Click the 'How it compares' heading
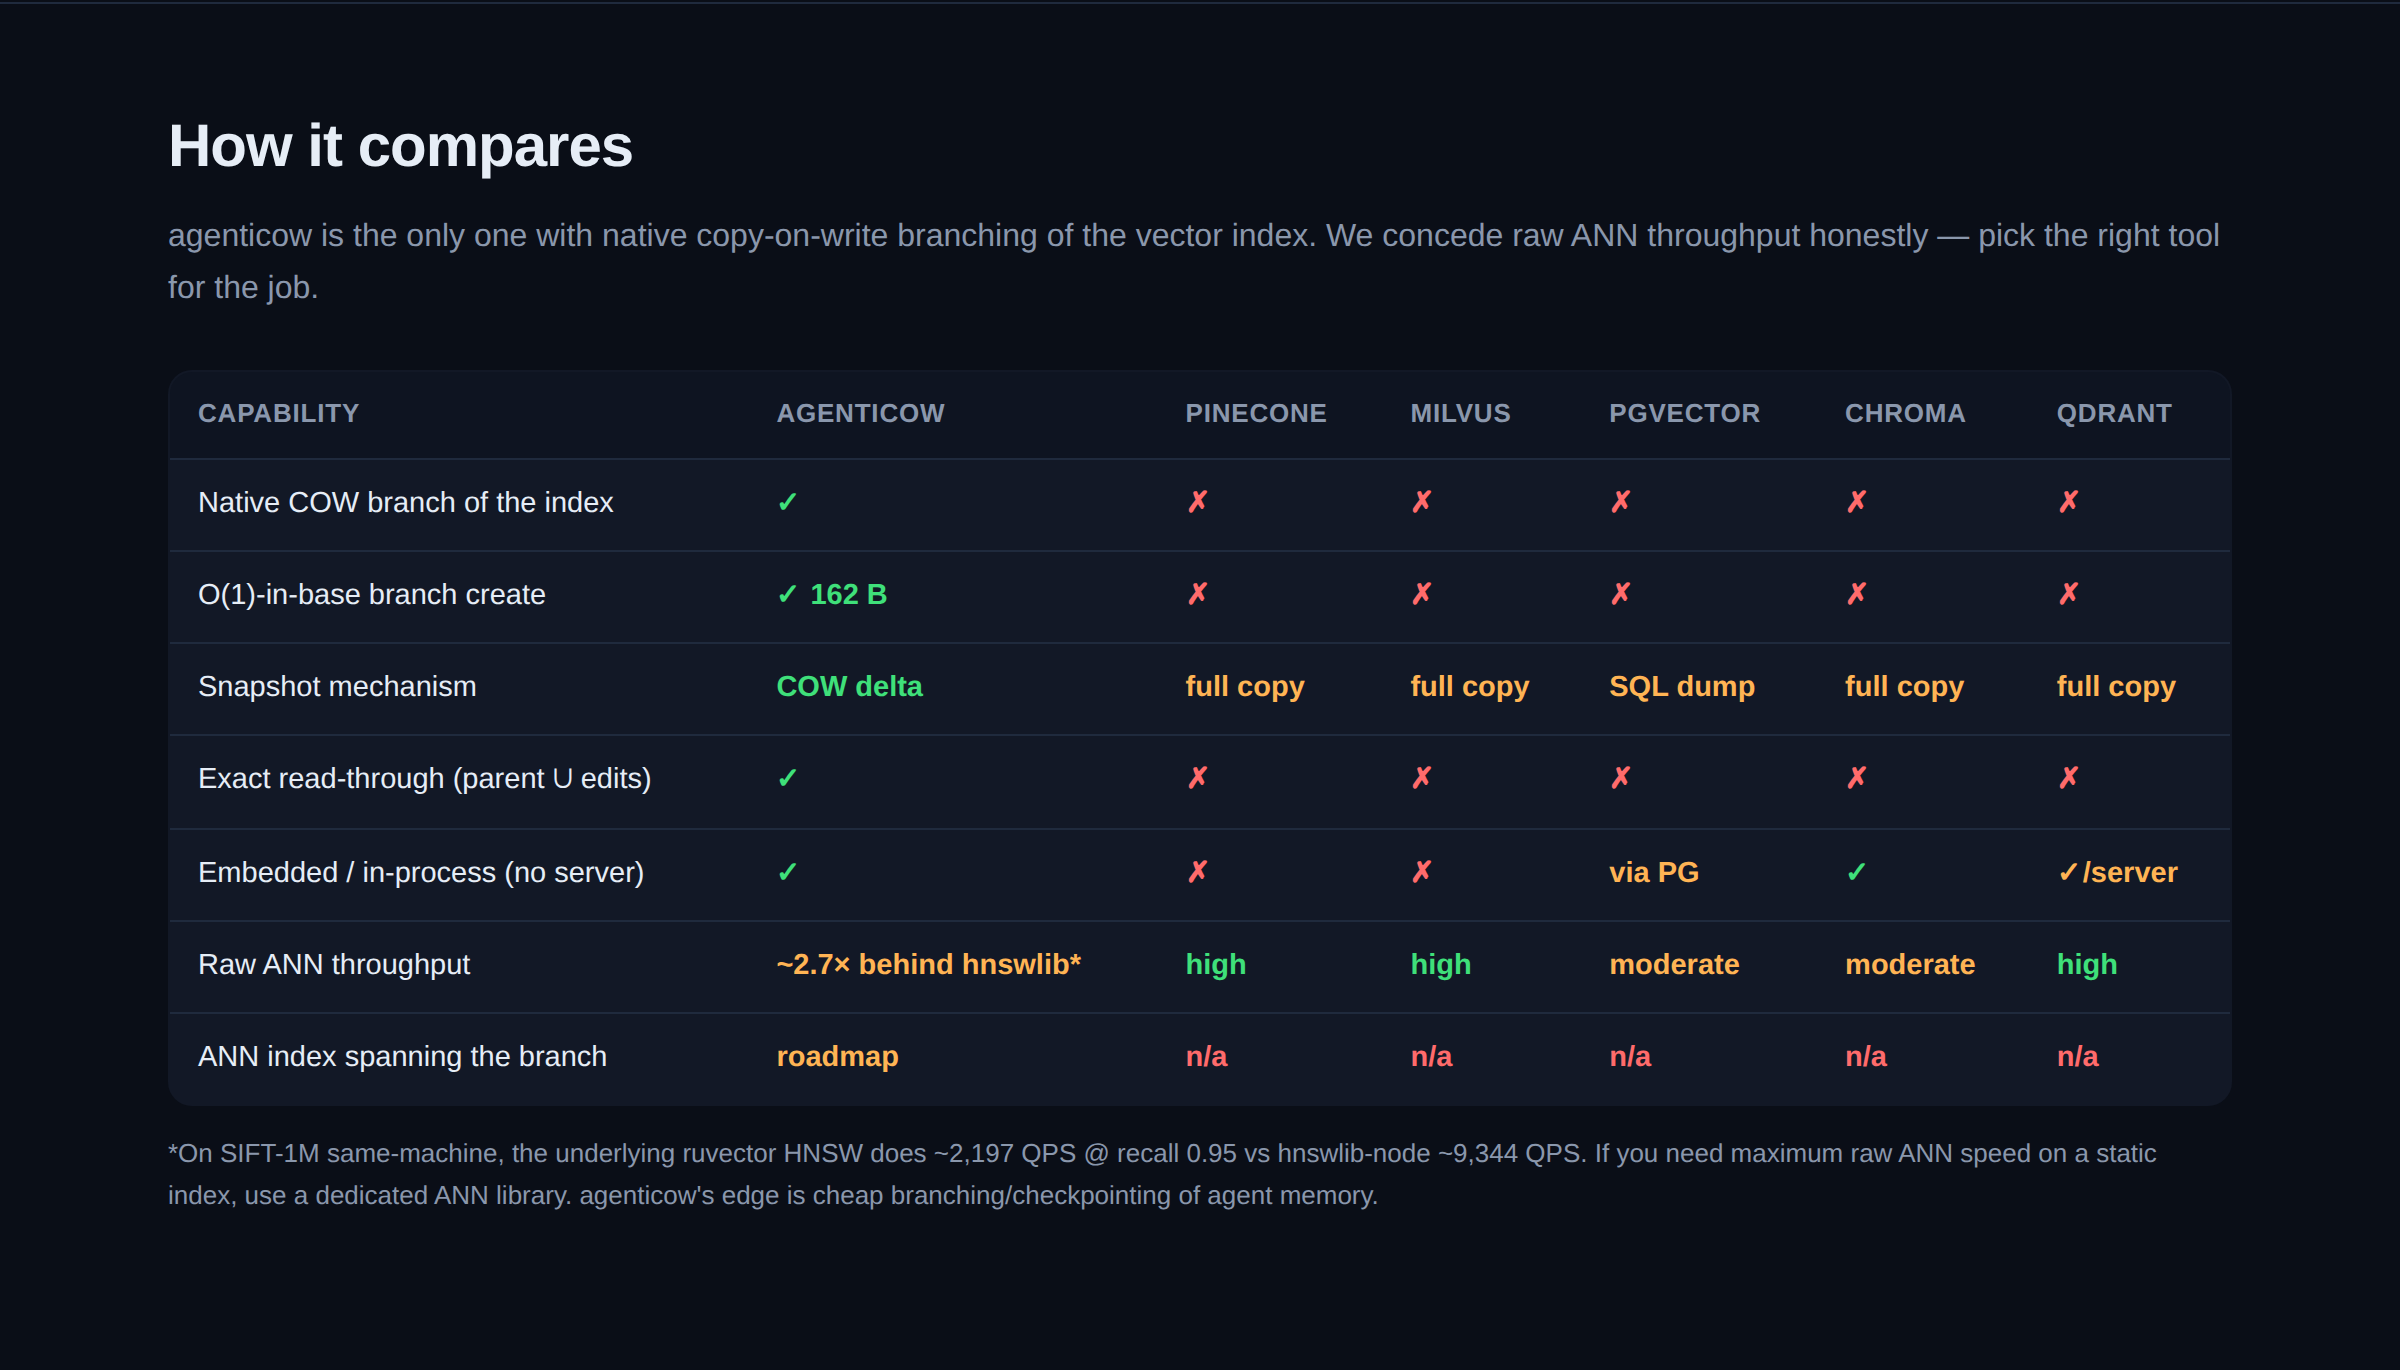2400x1370 pixels. (400, 146)
